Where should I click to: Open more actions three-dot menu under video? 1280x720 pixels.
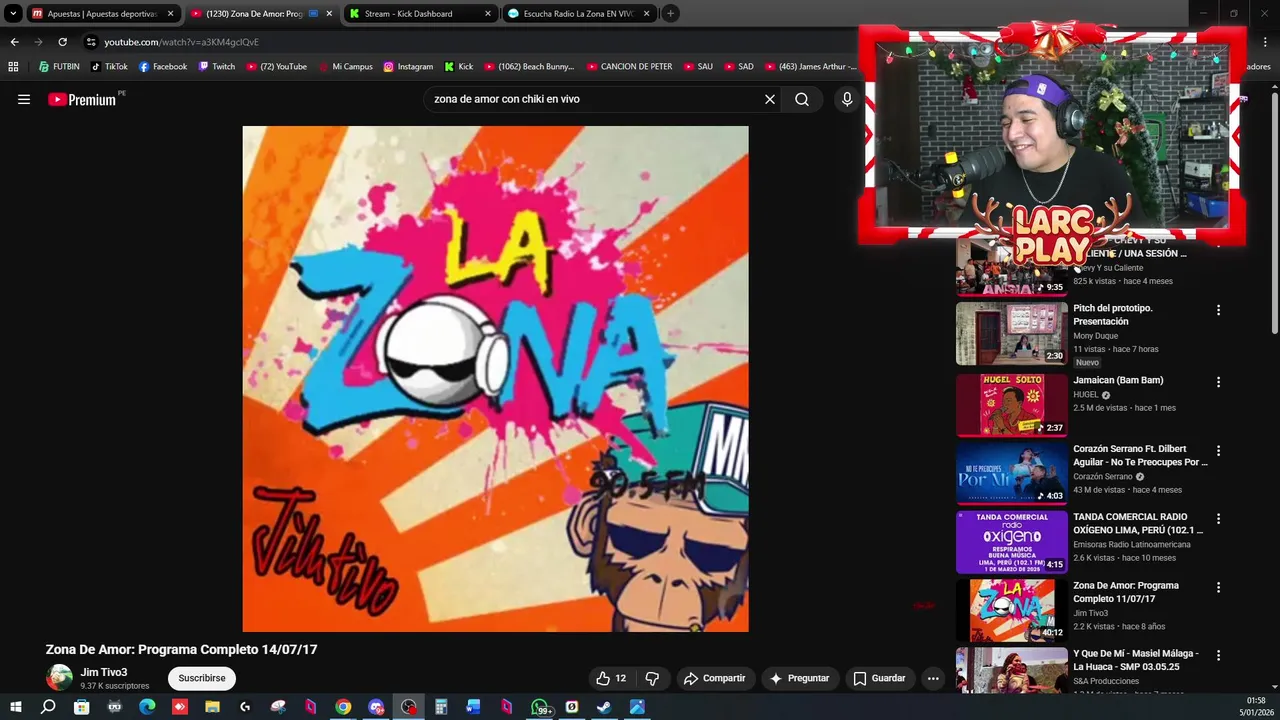pos(933,678)
